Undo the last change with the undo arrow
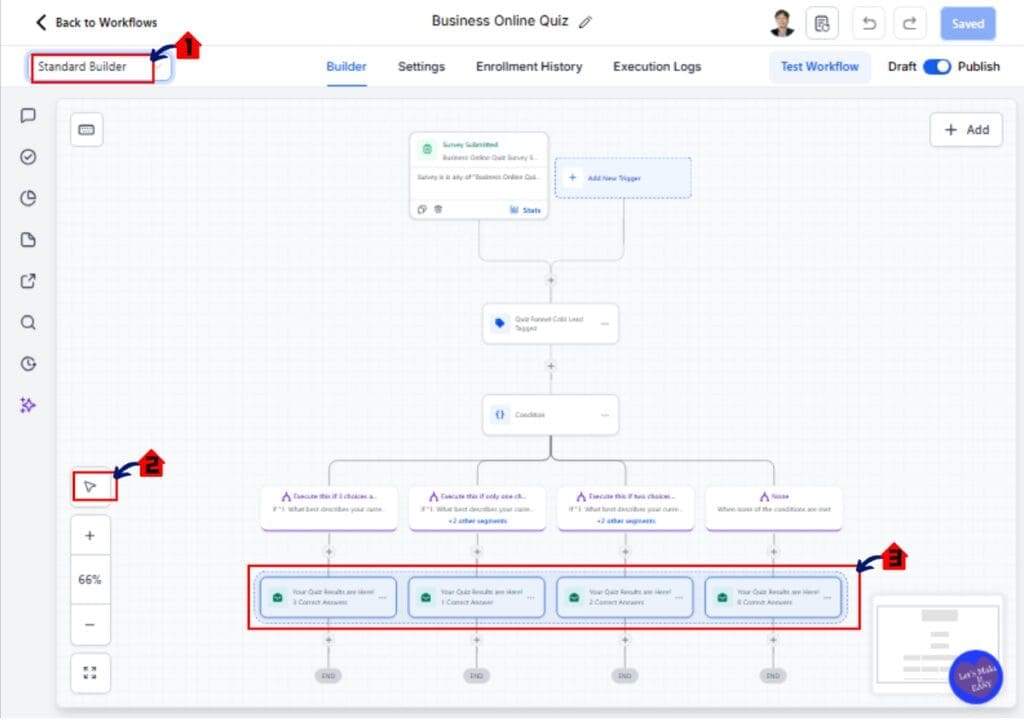Viewport: 1024px width, 725px height. 869,22
